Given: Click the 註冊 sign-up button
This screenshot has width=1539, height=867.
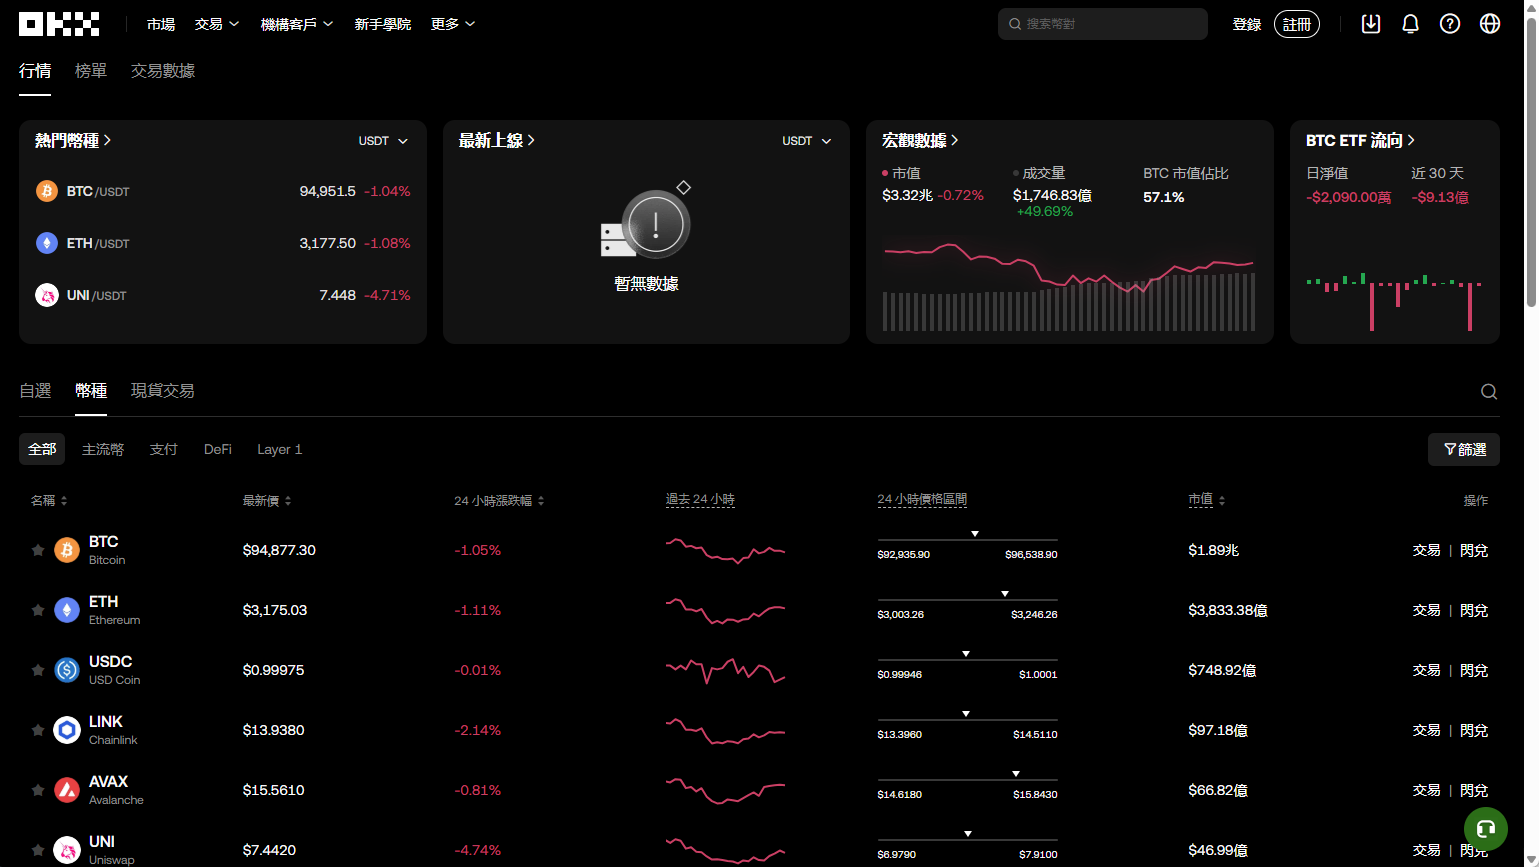Looking at the screenshot, I should point(1296,24).
